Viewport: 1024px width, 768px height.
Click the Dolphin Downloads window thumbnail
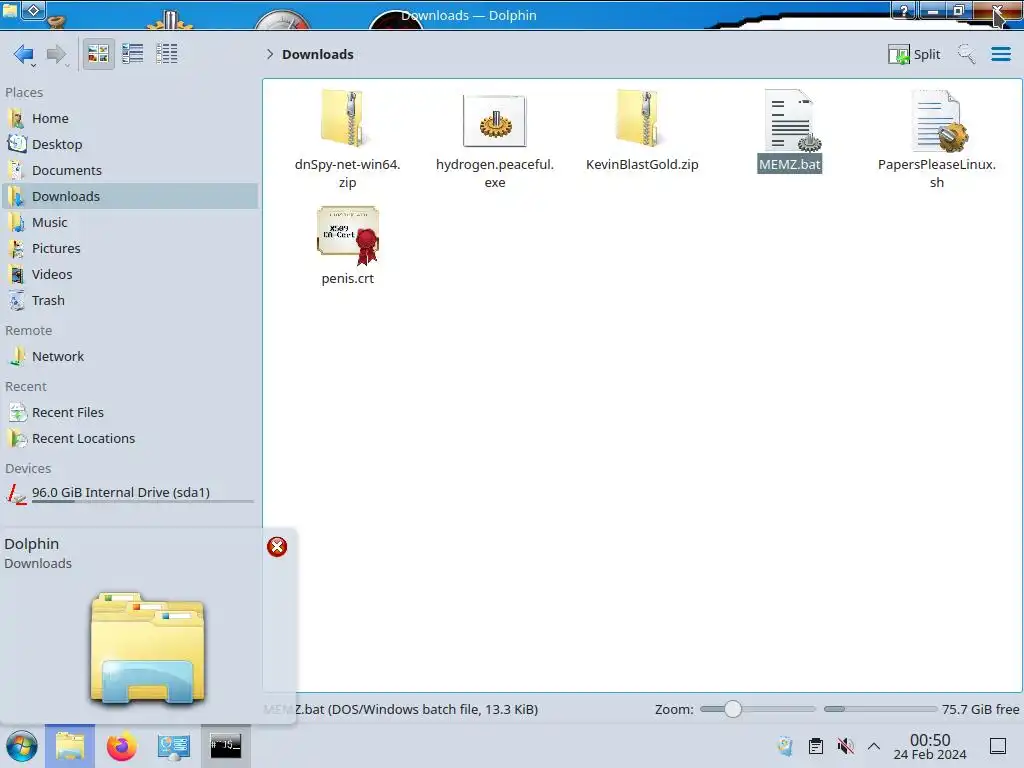(148, 648)
